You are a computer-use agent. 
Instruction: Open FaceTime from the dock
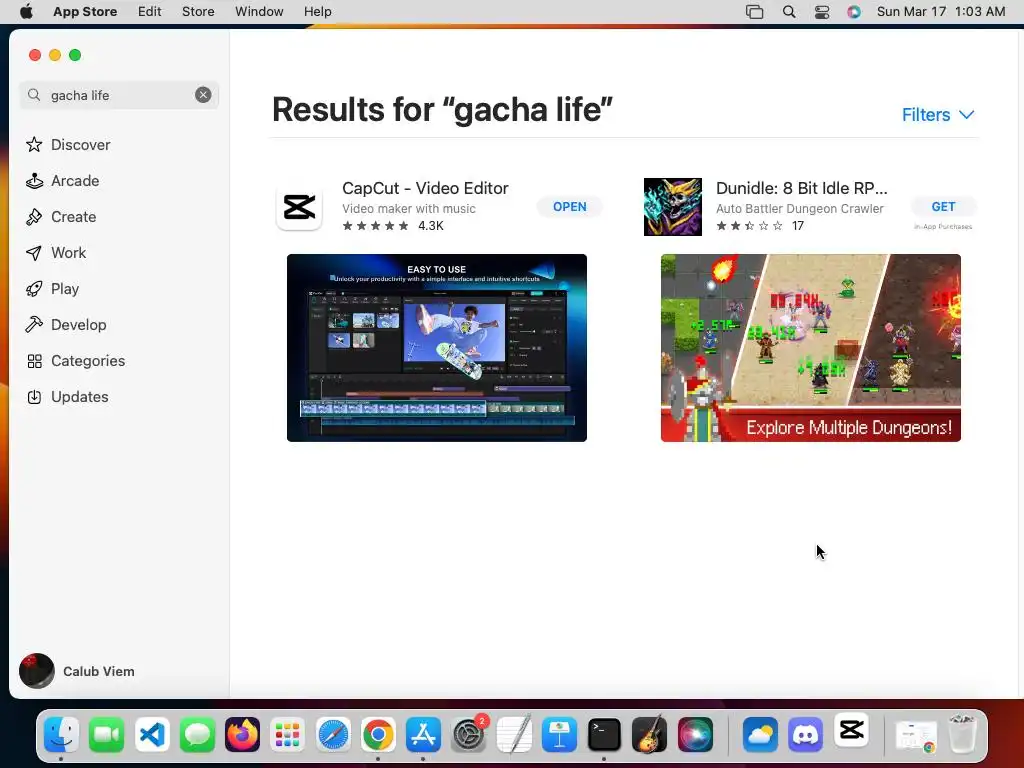[x=106, y=735]
